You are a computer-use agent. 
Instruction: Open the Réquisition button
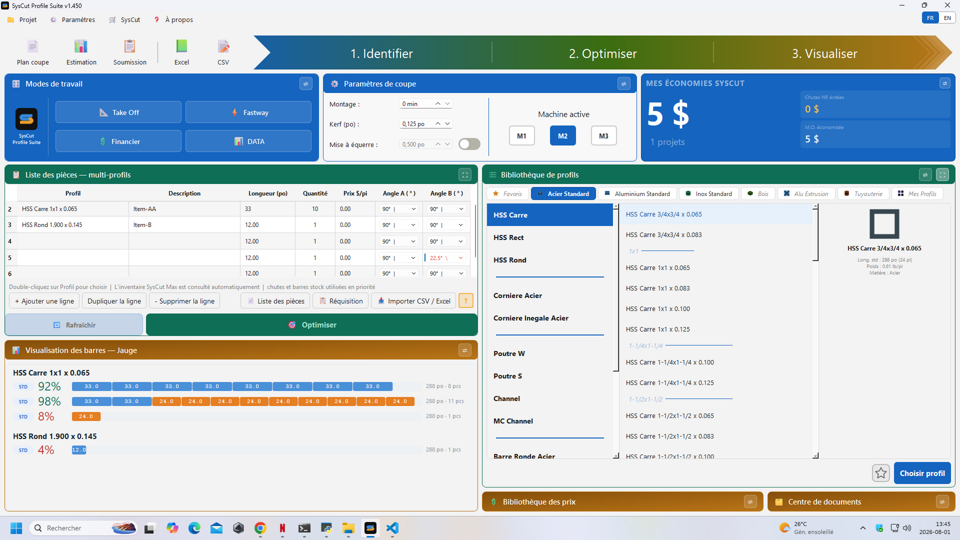point(341,301)
